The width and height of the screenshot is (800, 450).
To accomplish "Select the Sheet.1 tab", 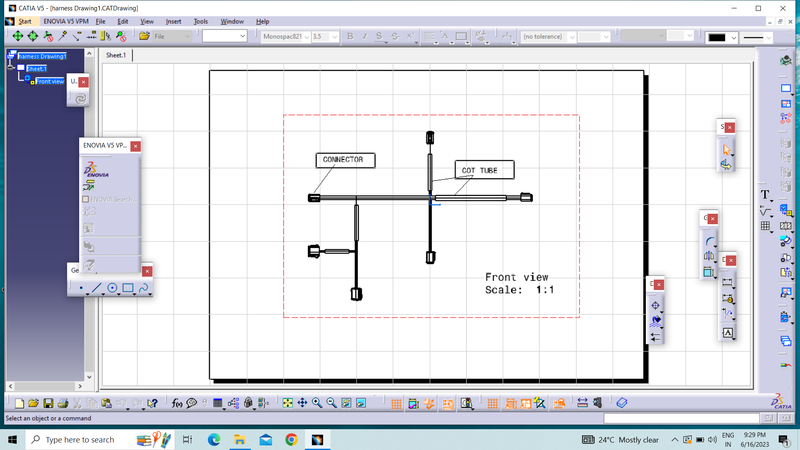I will (x=116, y=55).
